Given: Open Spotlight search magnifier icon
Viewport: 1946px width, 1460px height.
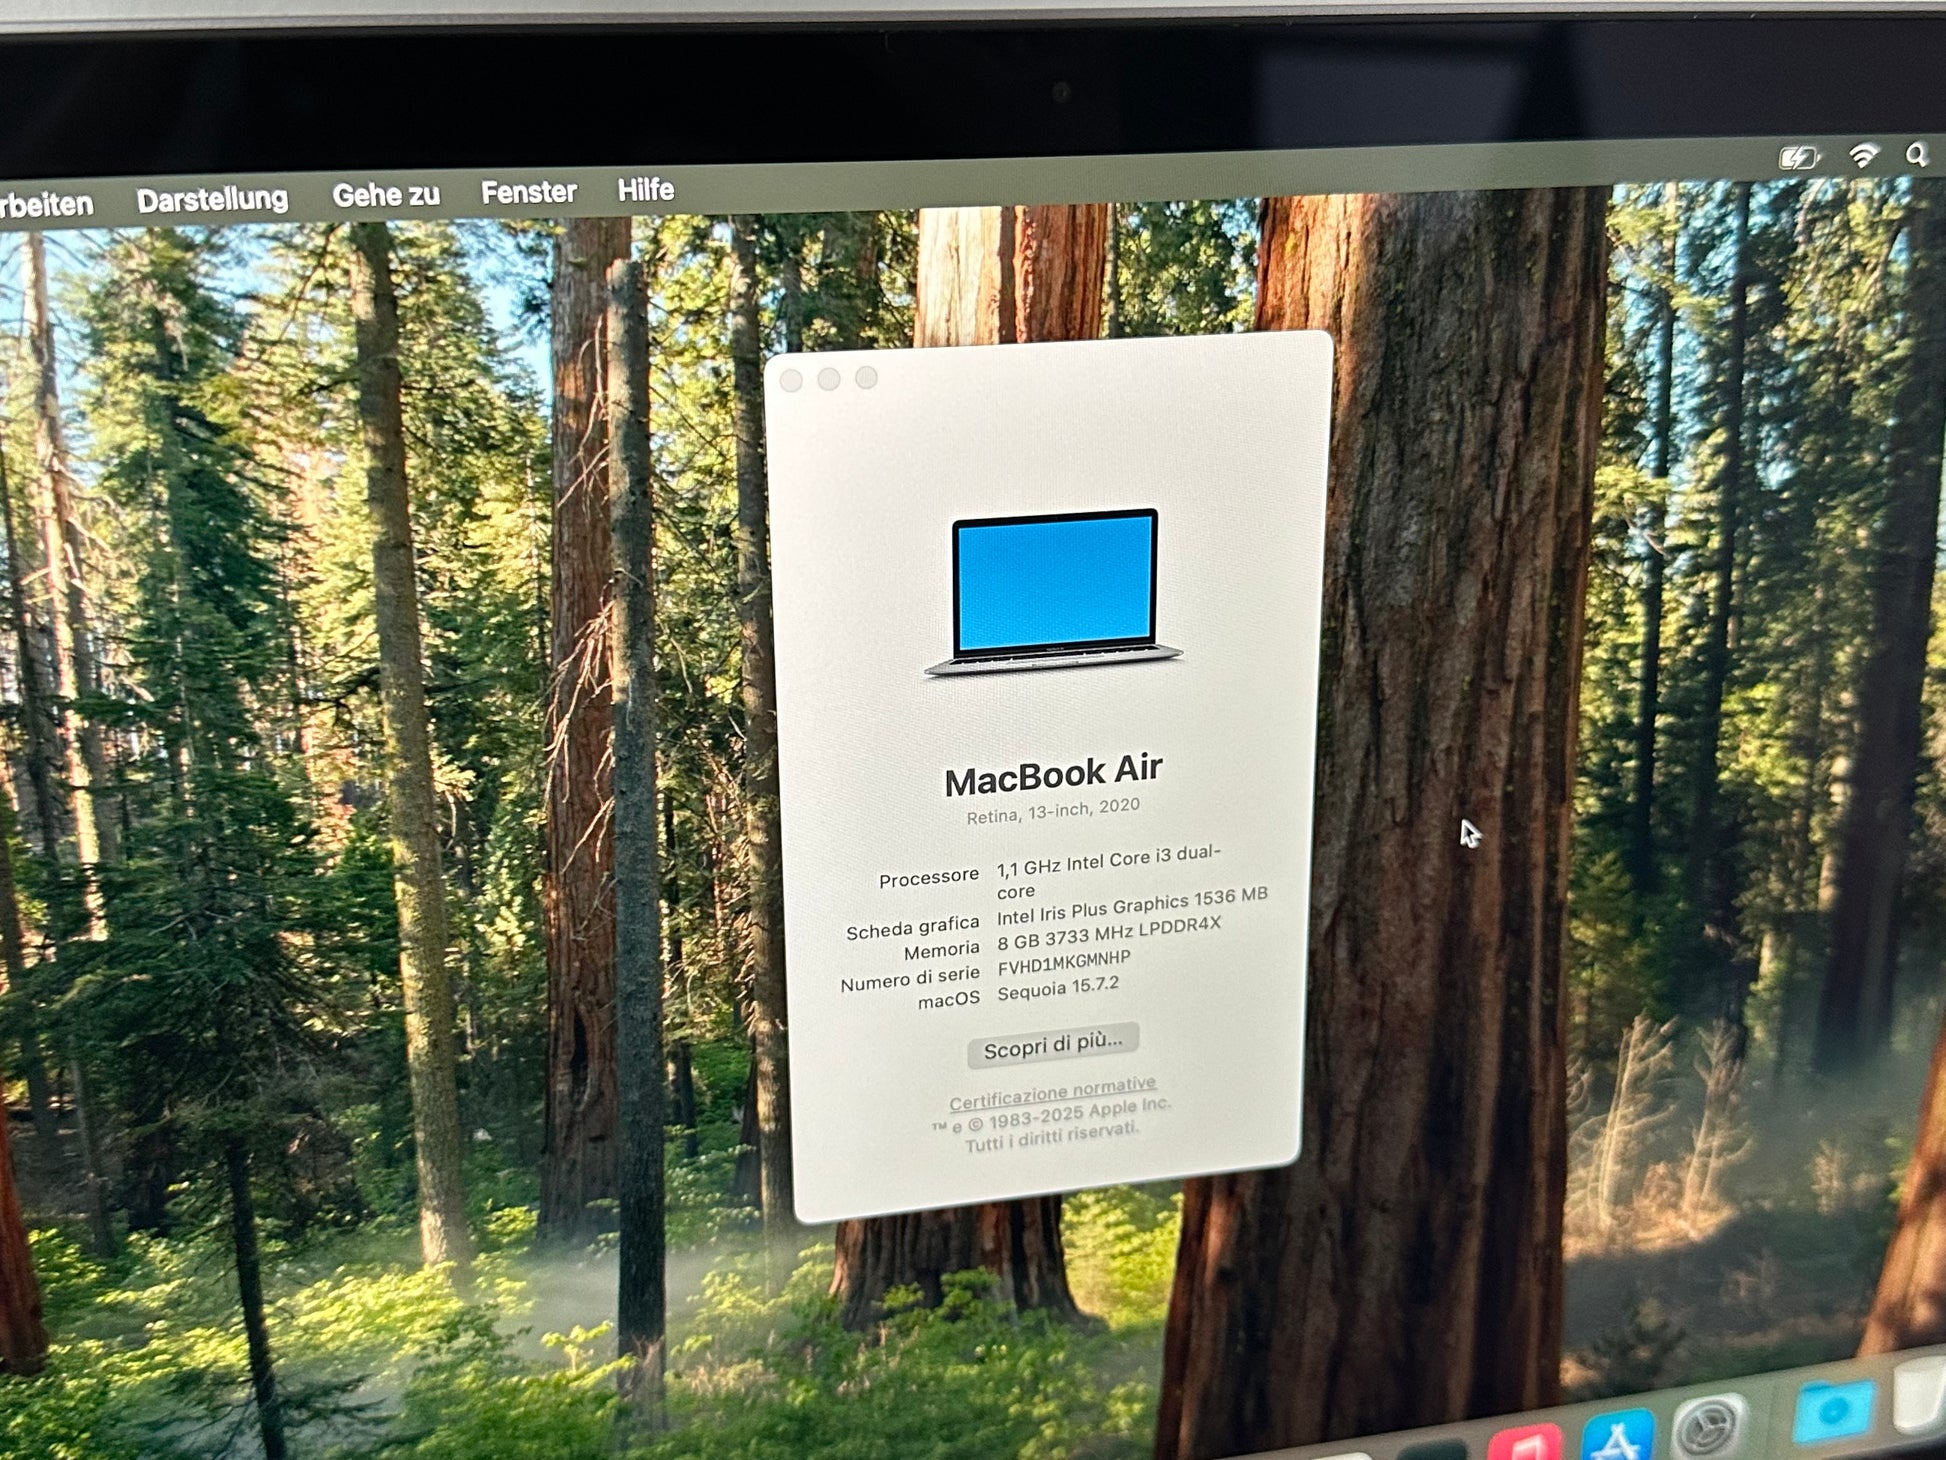Looking at the screenshot, I should 1916,155.
